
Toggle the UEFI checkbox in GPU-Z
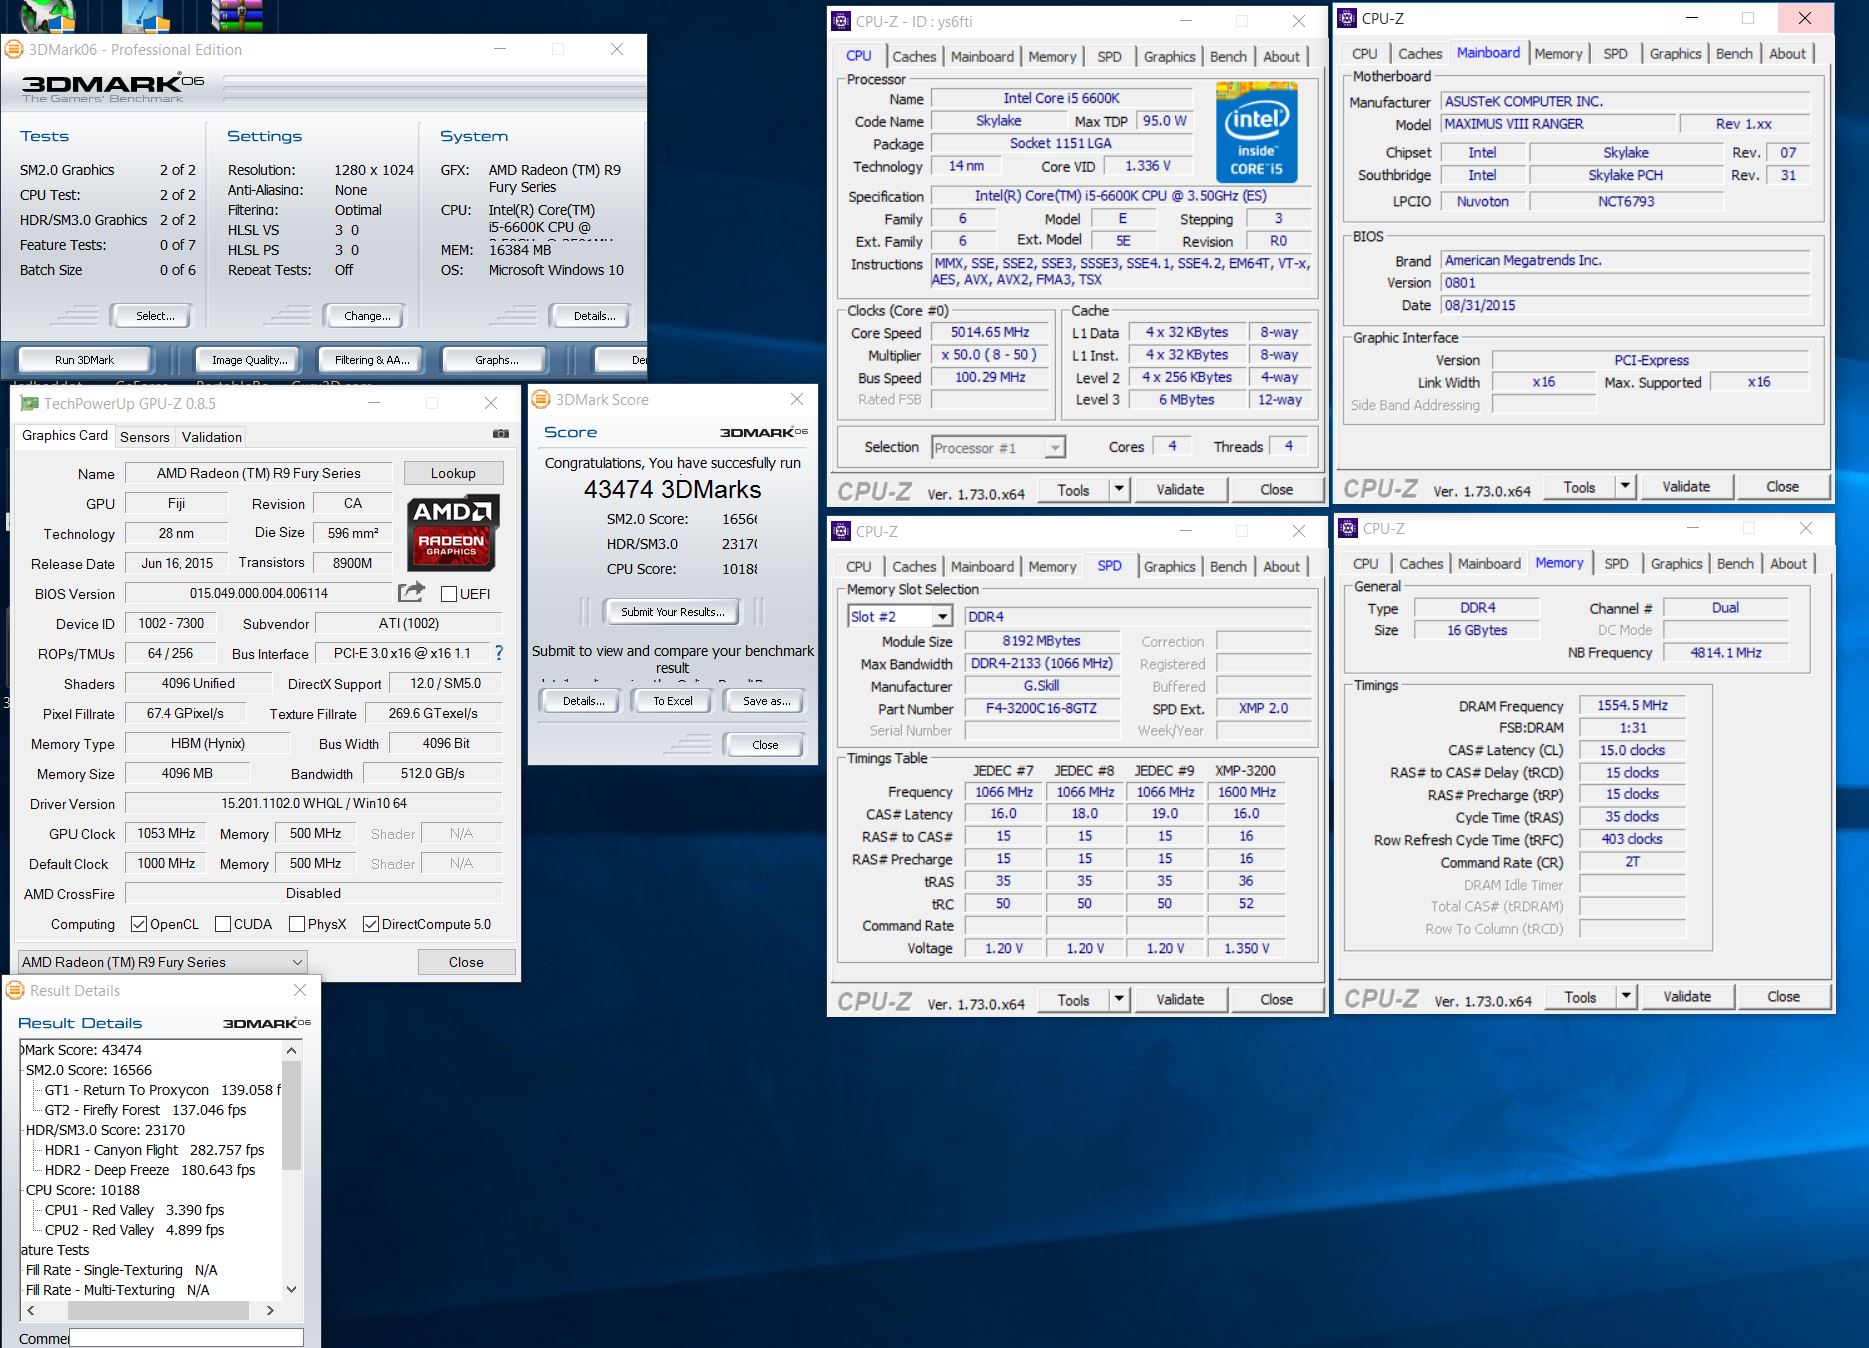[449, 594]
